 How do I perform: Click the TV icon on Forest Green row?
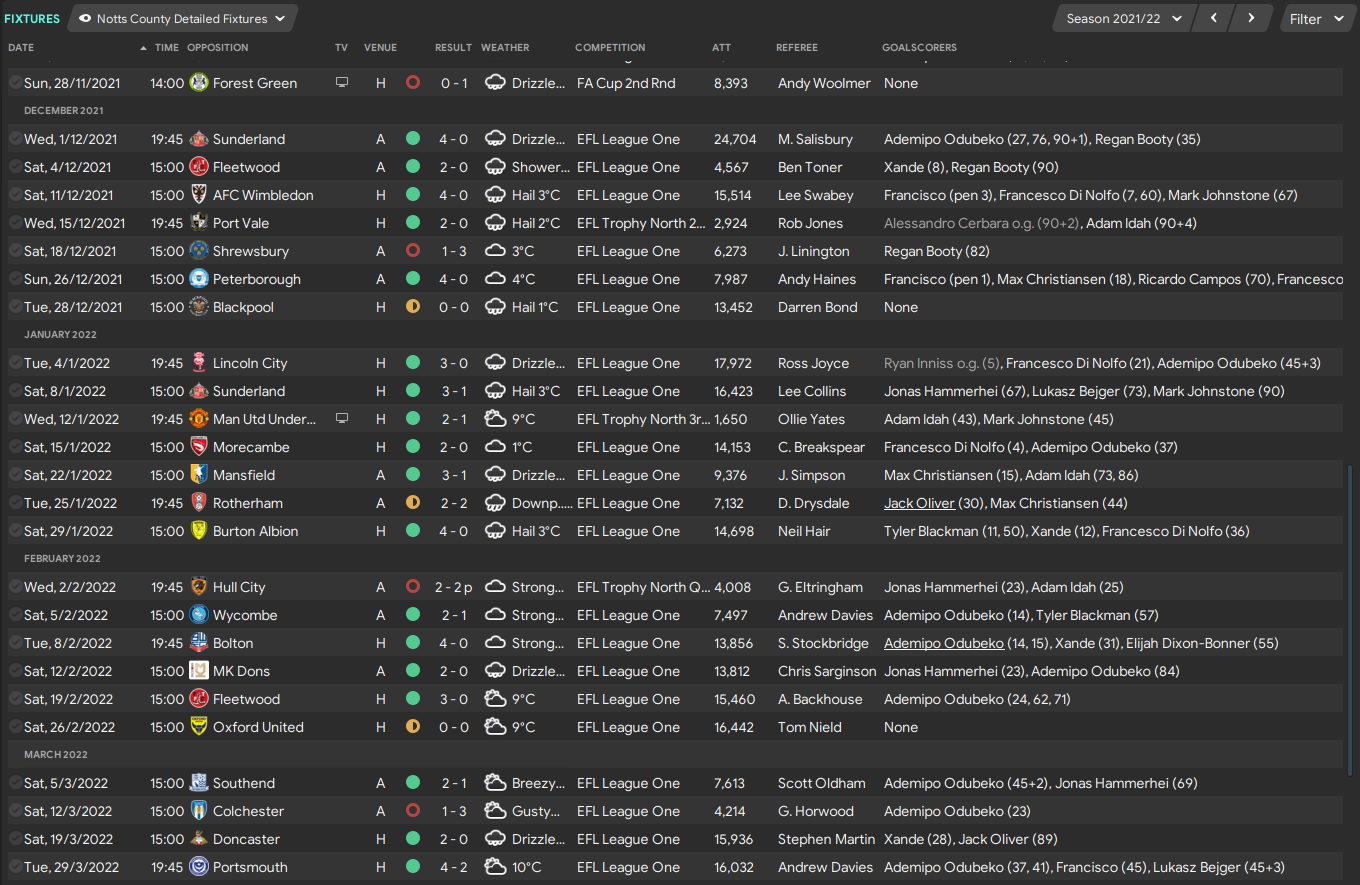(x=342, y=83)
